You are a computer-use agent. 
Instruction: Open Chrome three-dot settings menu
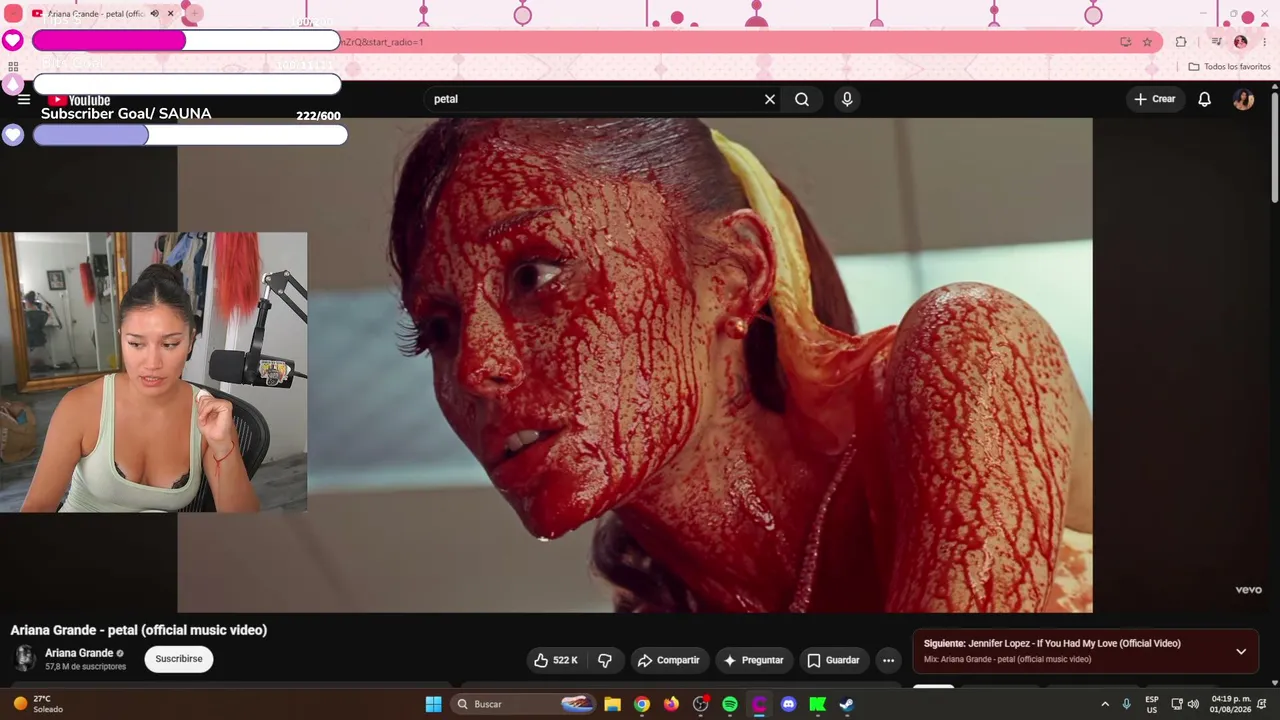(x=1265, y=42)
